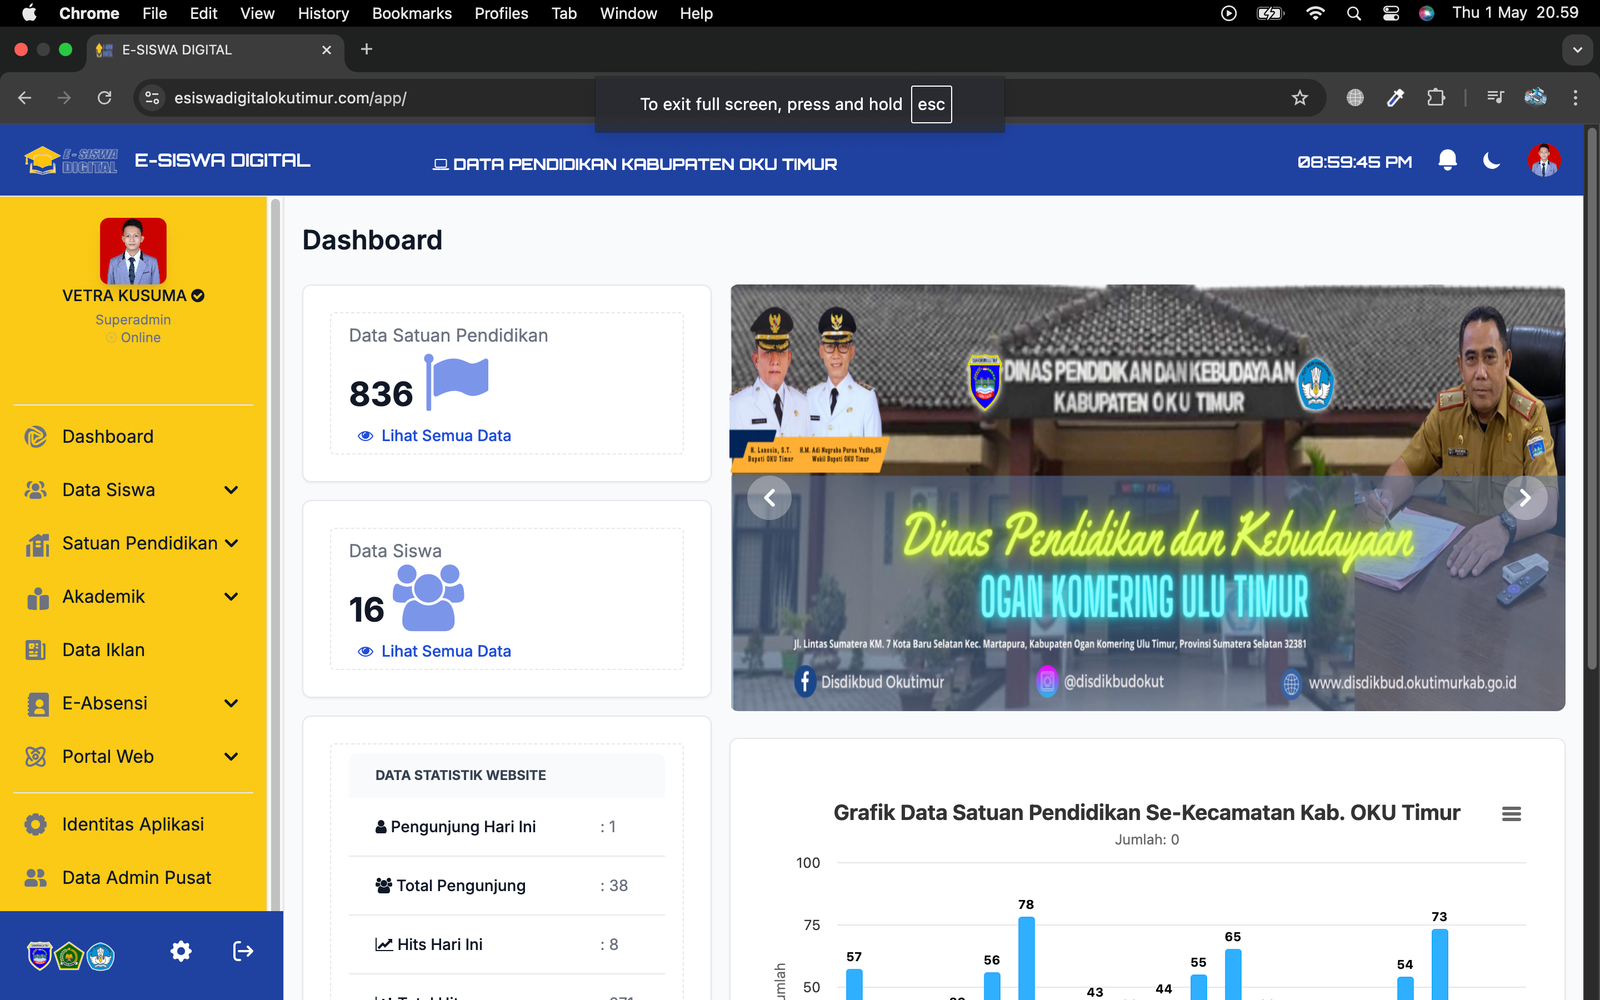Open the Chrome extensions puzzle icon

[1436, 98]
